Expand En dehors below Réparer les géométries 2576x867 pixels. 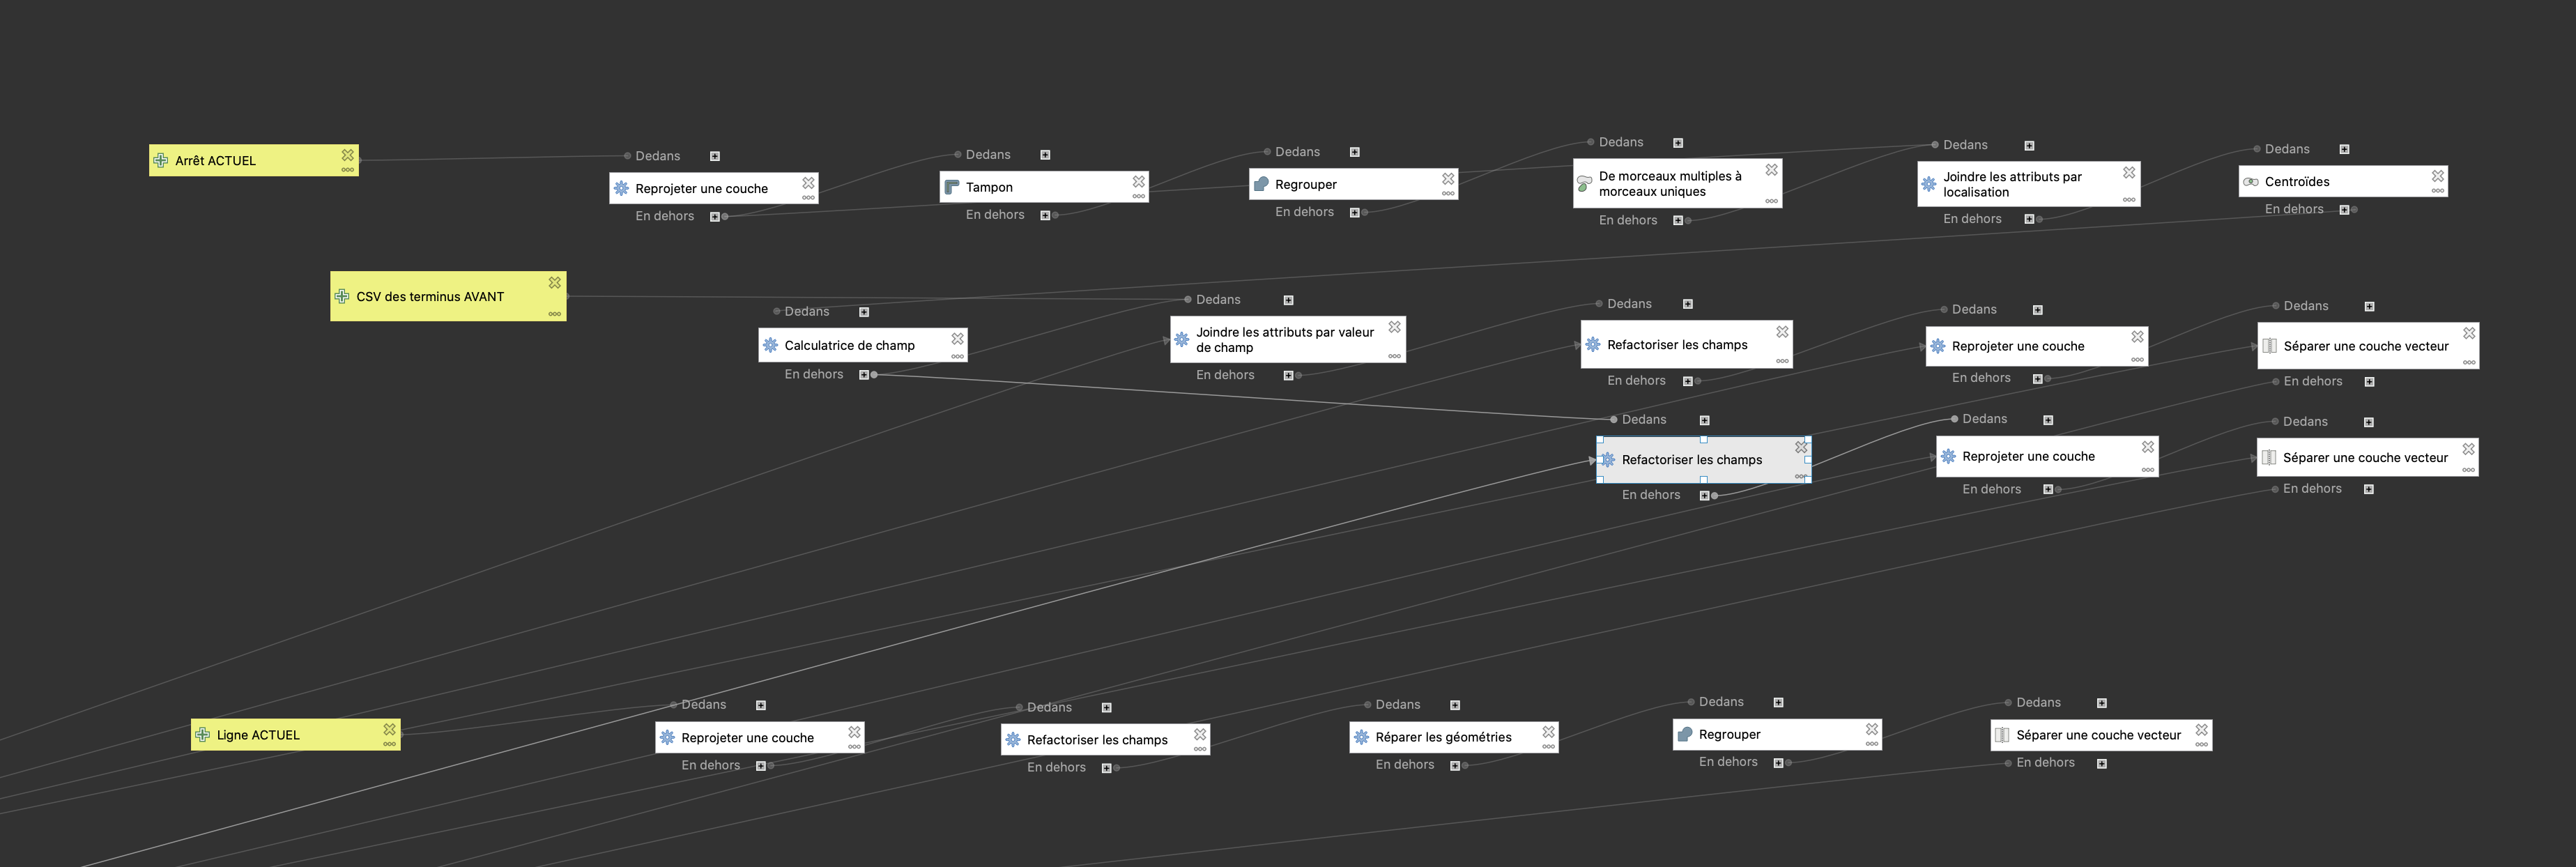pyautogui.click(x=1455, y=765)
